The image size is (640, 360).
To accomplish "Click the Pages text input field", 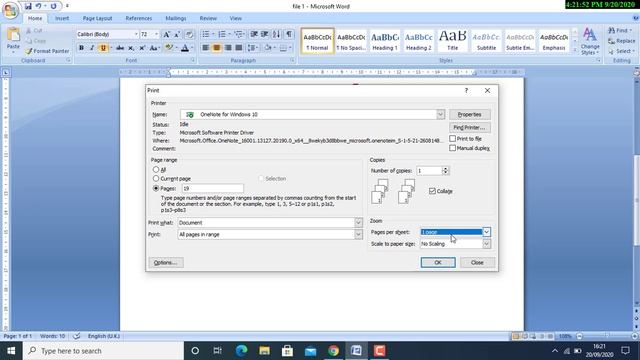I will click(213, 188).
